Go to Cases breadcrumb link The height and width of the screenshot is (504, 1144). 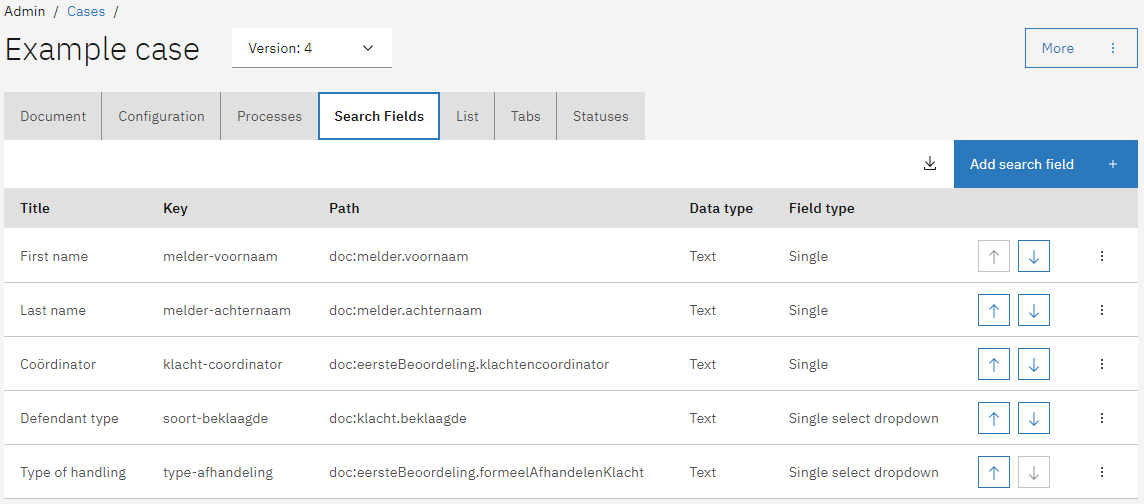tap(86, 11)
